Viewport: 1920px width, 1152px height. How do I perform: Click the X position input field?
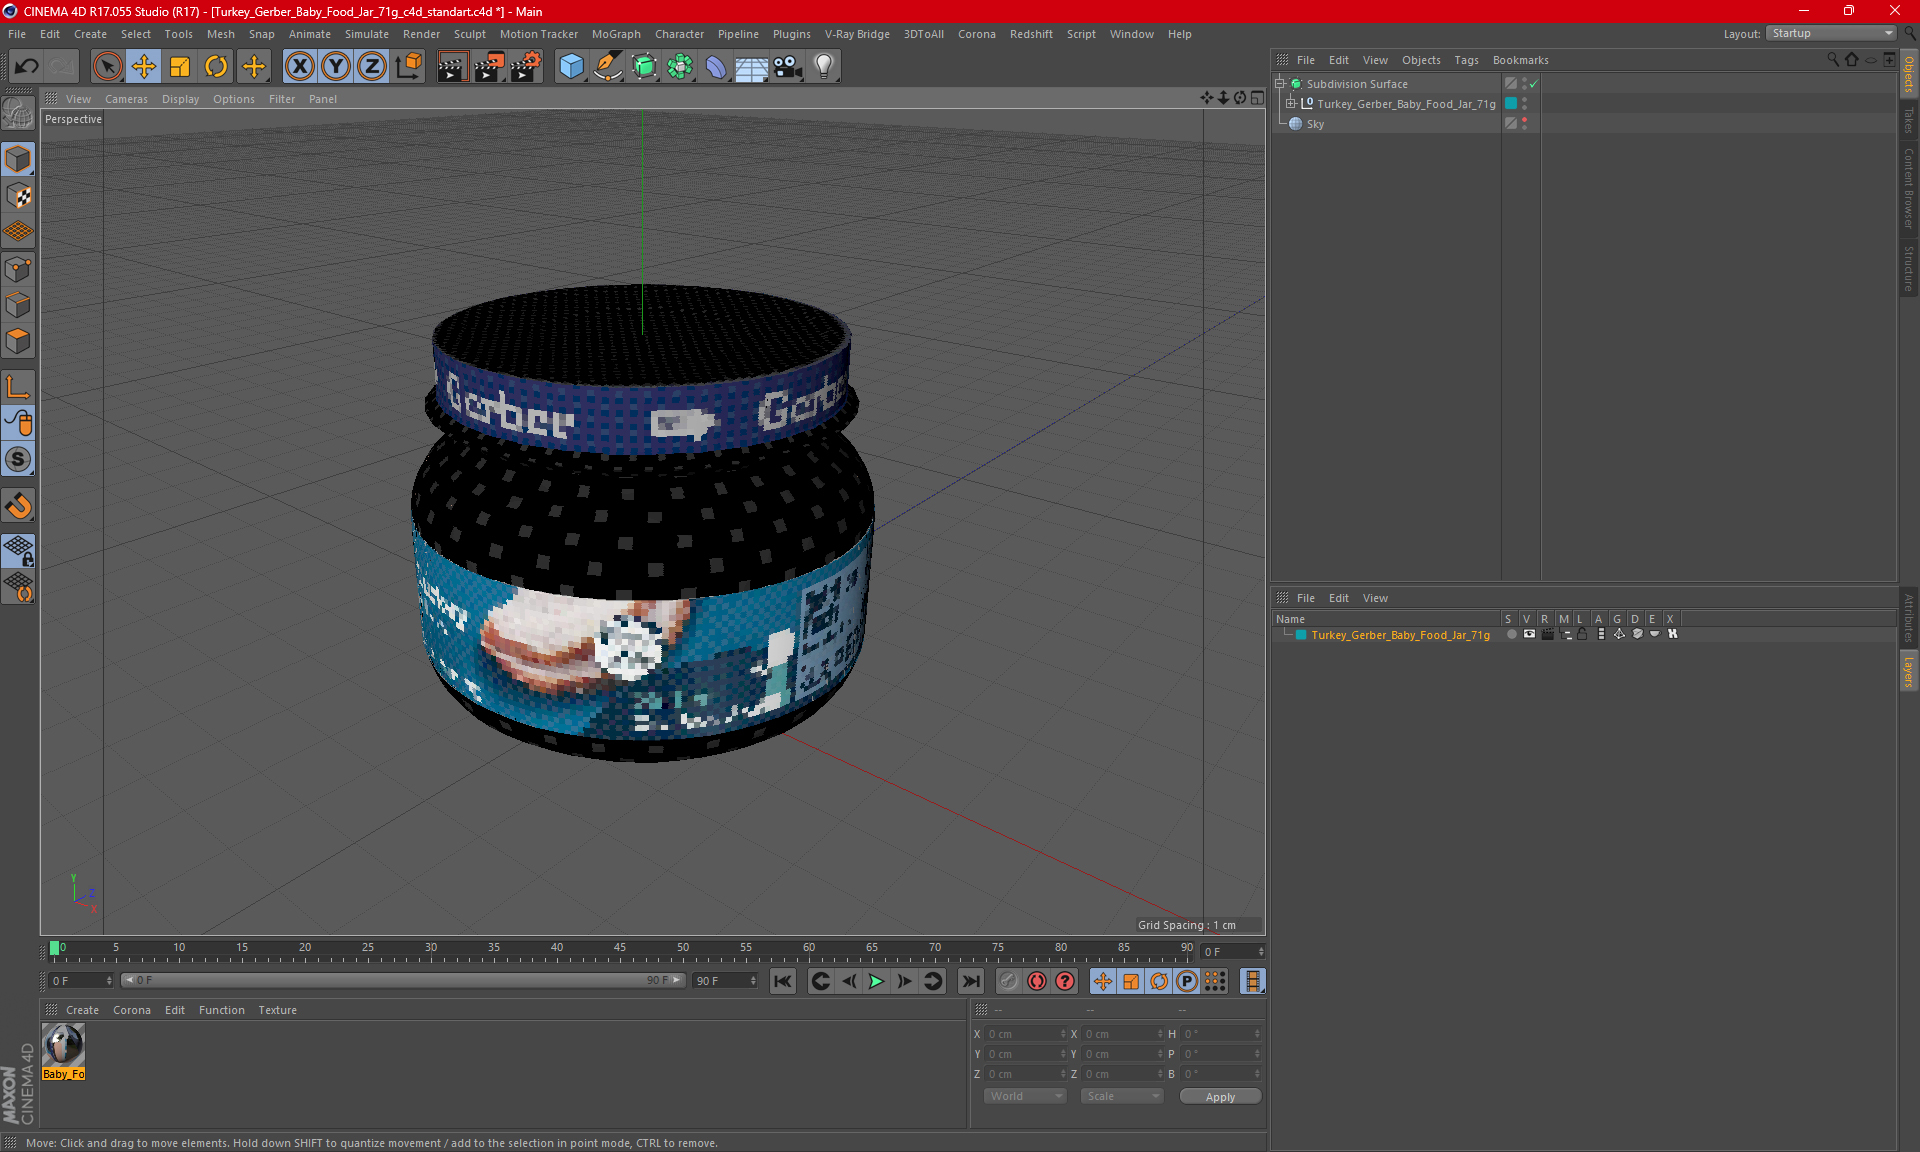(1027, 1034)
